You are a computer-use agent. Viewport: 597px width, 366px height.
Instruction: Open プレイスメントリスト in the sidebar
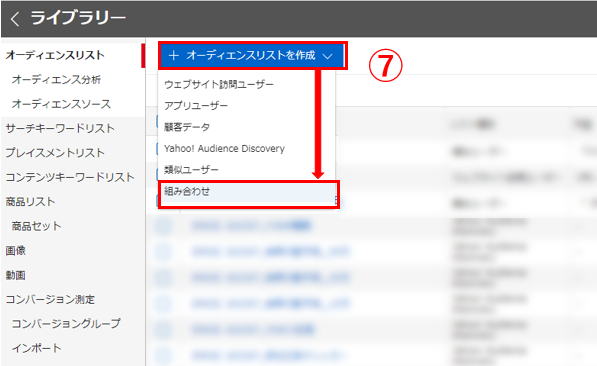click(55, 153)
